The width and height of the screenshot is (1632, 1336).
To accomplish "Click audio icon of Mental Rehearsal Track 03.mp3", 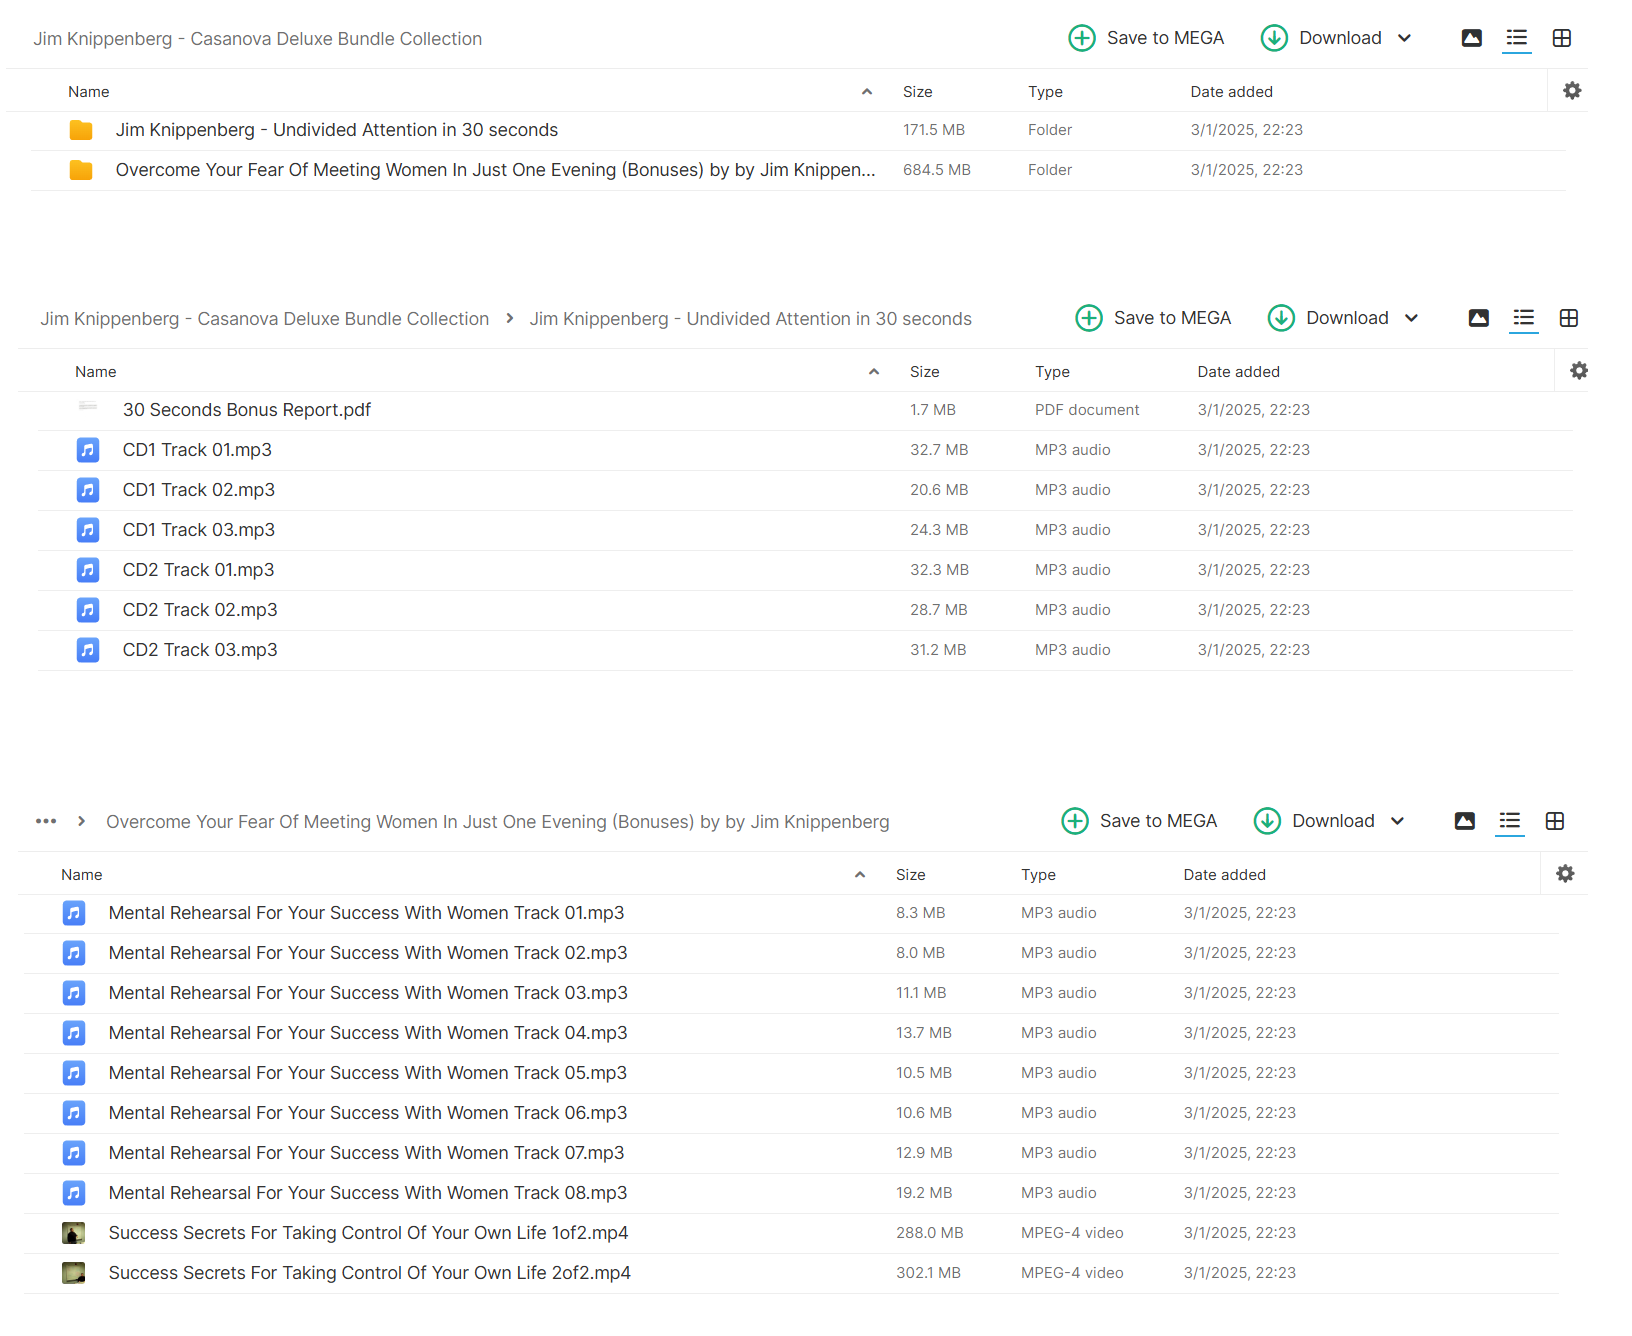I will point(74,993).
